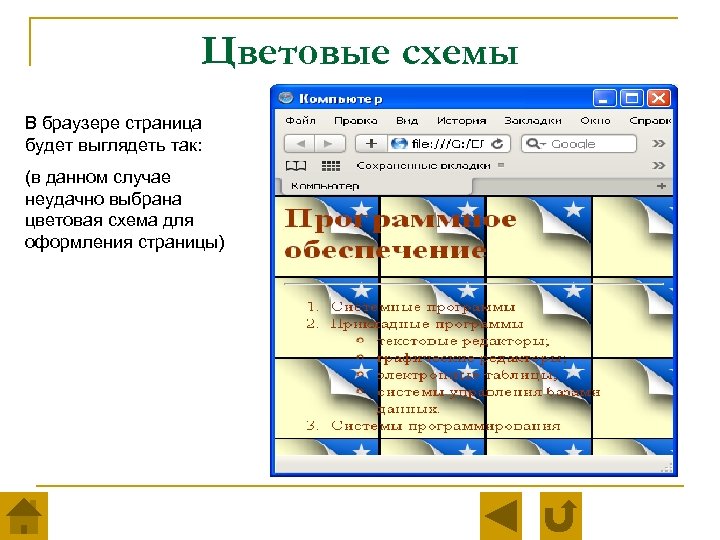Open the Вид menu
This screenshot has width=720, height=540.
pyautogui.click(x=407, y=120)
